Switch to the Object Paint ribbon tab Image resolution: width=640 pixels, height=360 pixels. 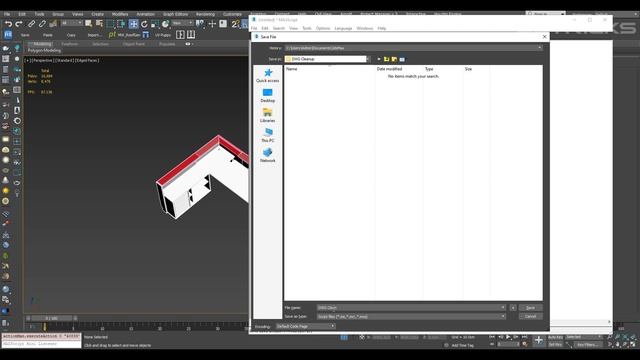(x=134, y=44)
